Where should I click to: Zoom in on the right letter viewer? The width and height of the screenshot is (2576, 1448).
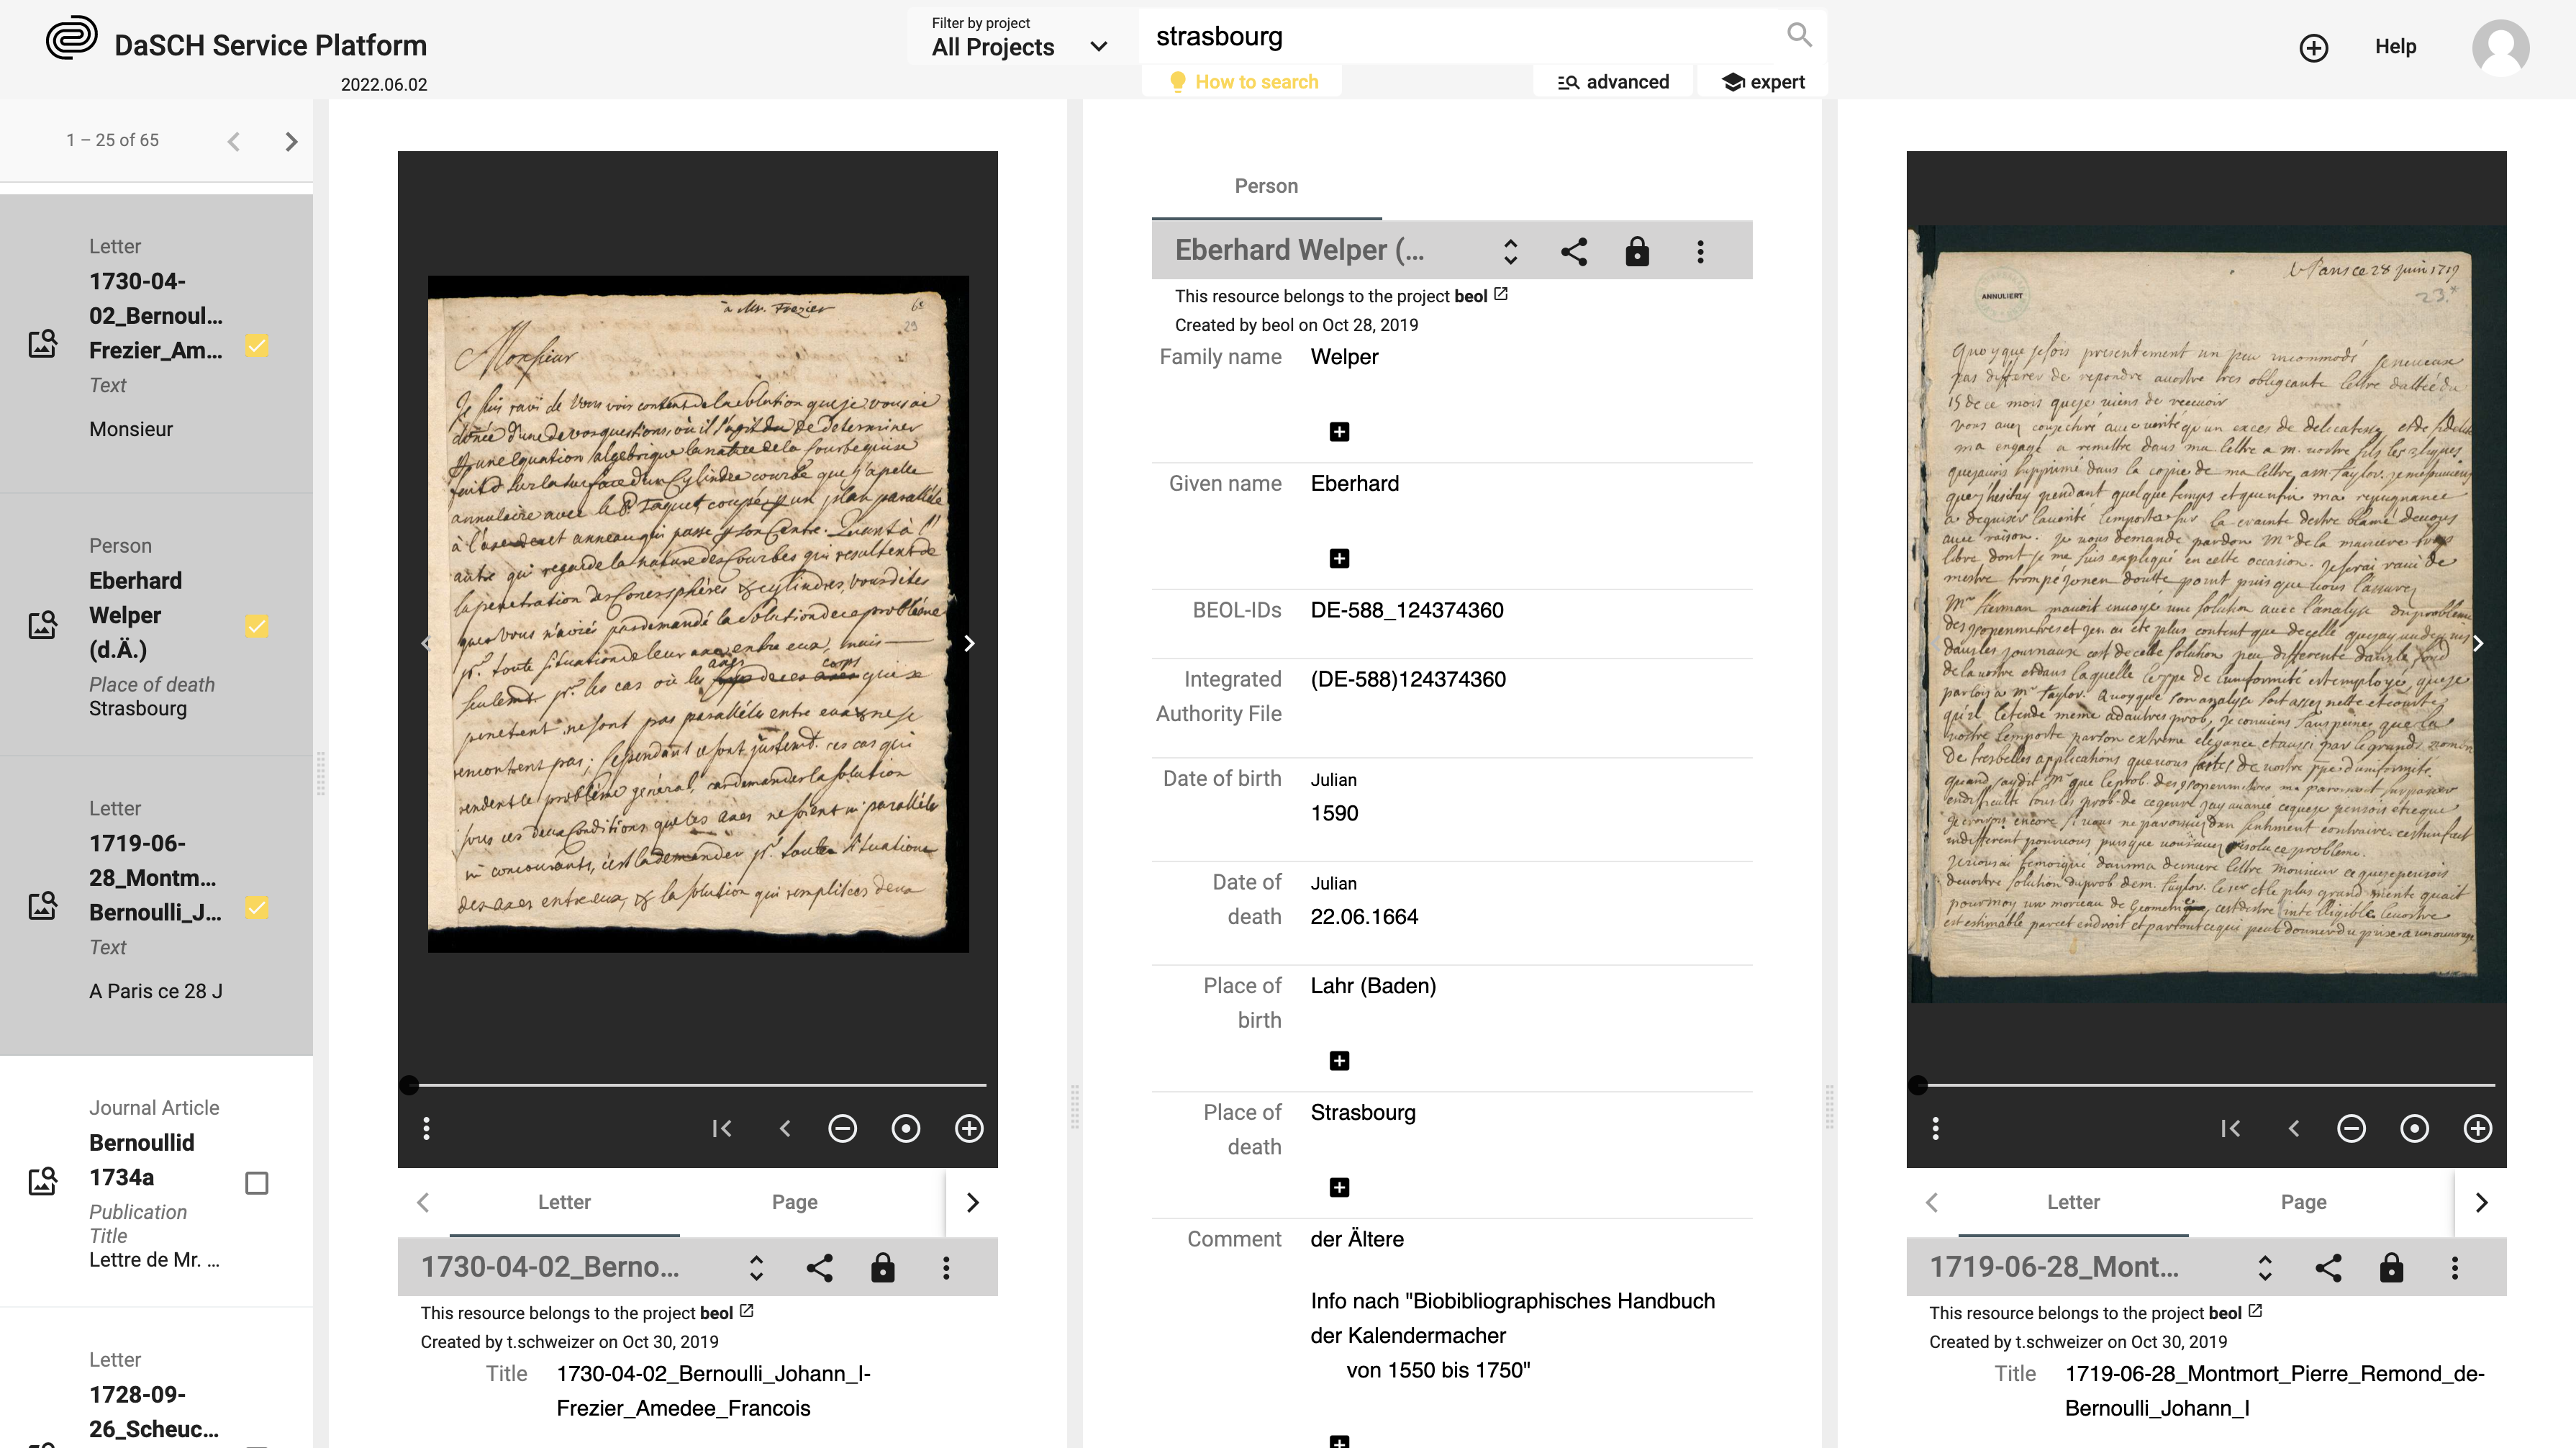(2477, 1129)
